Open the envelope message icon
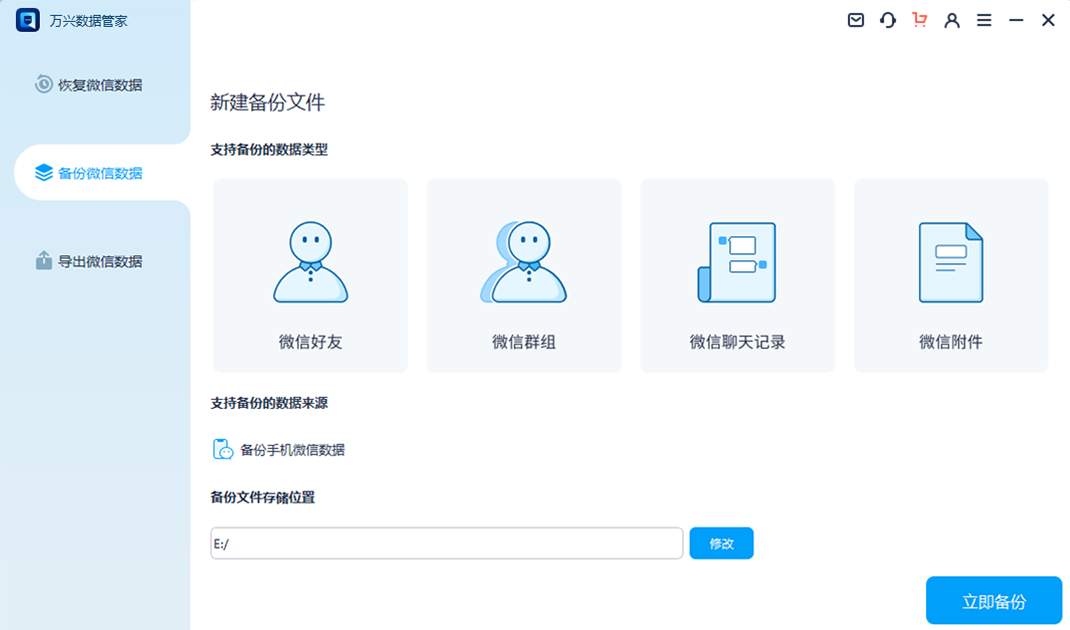 (x=855, y=19)
